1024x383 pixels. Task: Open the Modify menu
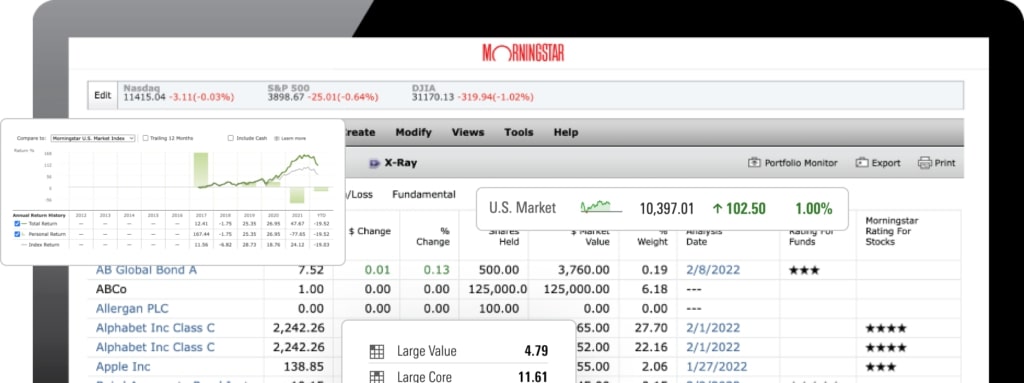(x=413, y=132)
